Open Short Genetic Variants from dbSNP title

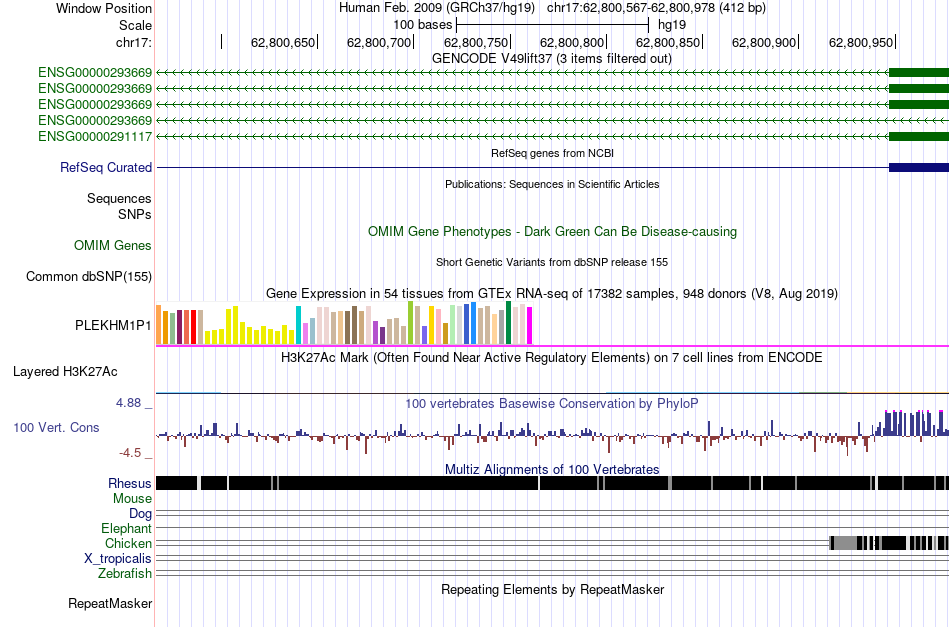[x=552, y=262]
